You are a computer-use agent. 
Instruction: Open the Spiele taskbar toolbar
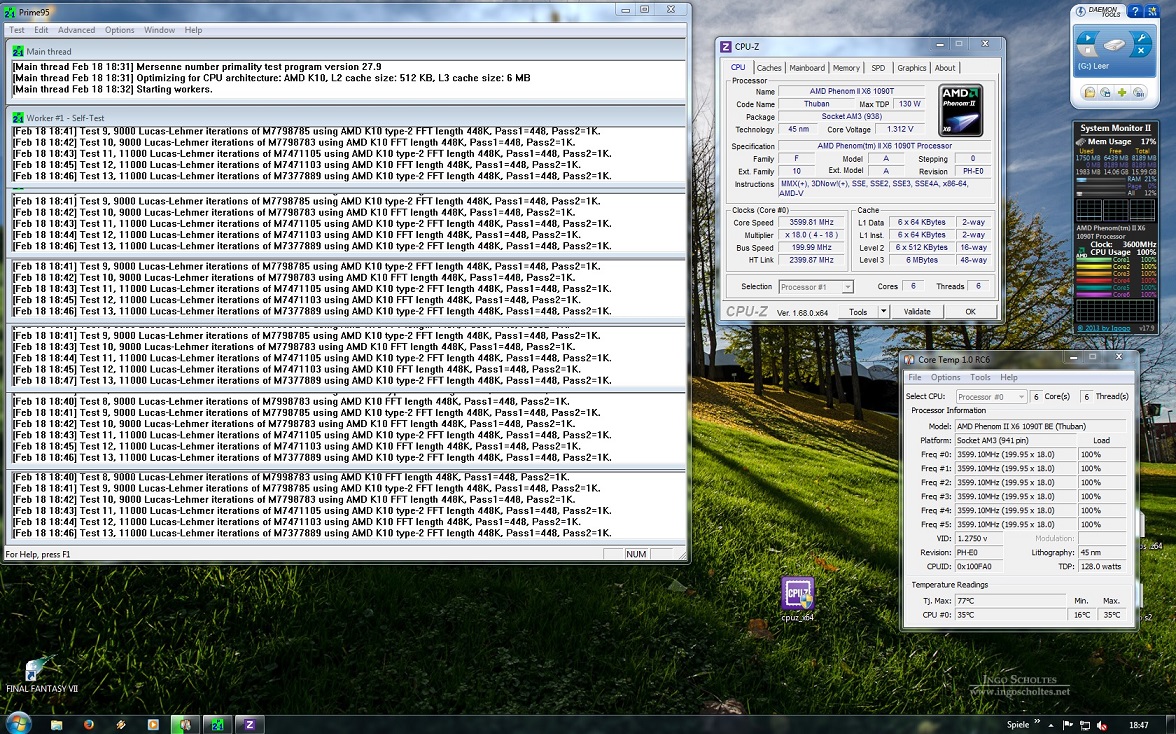tap(1018, 724)
